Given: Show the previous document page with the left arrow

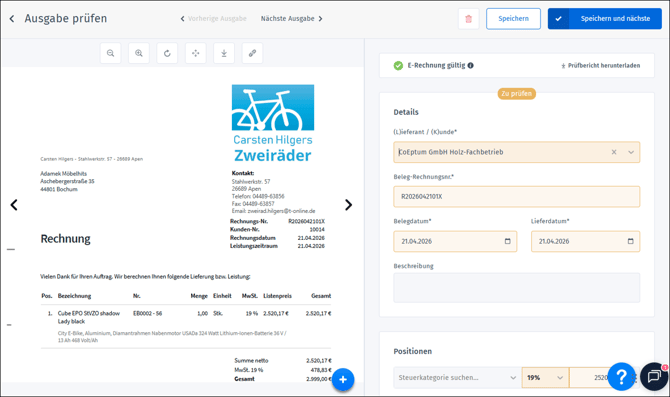Looking at the screenshot, I should [14, 205].
